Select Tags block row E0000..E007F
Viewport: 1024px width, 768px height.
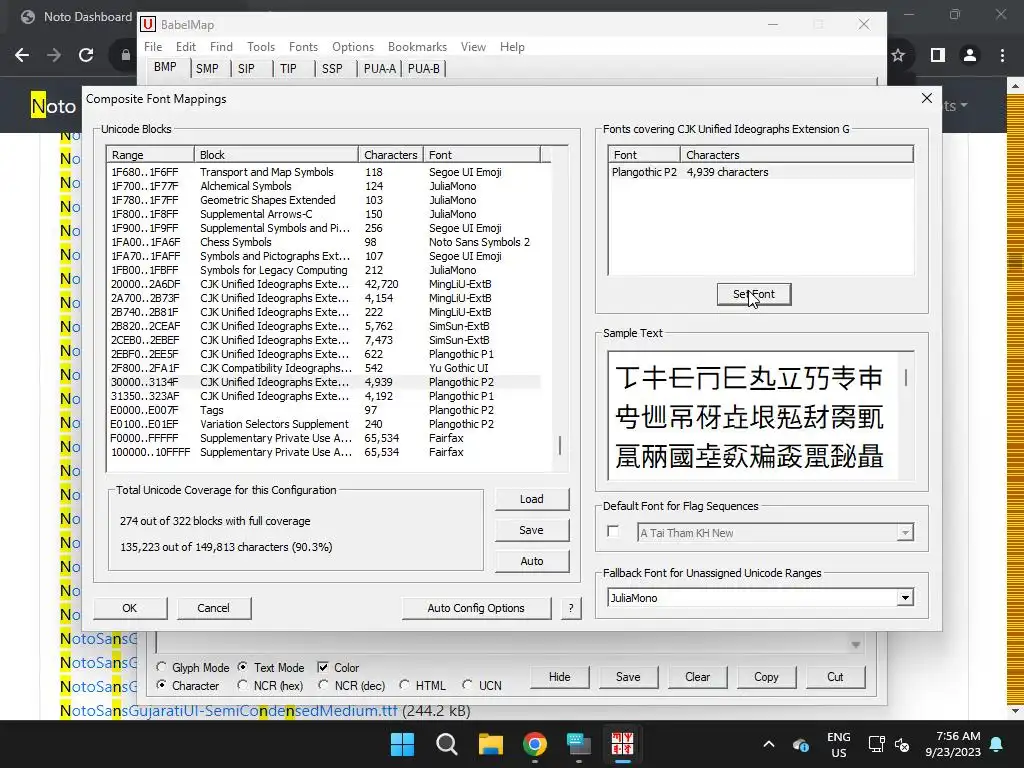click(x=324, y=410)
